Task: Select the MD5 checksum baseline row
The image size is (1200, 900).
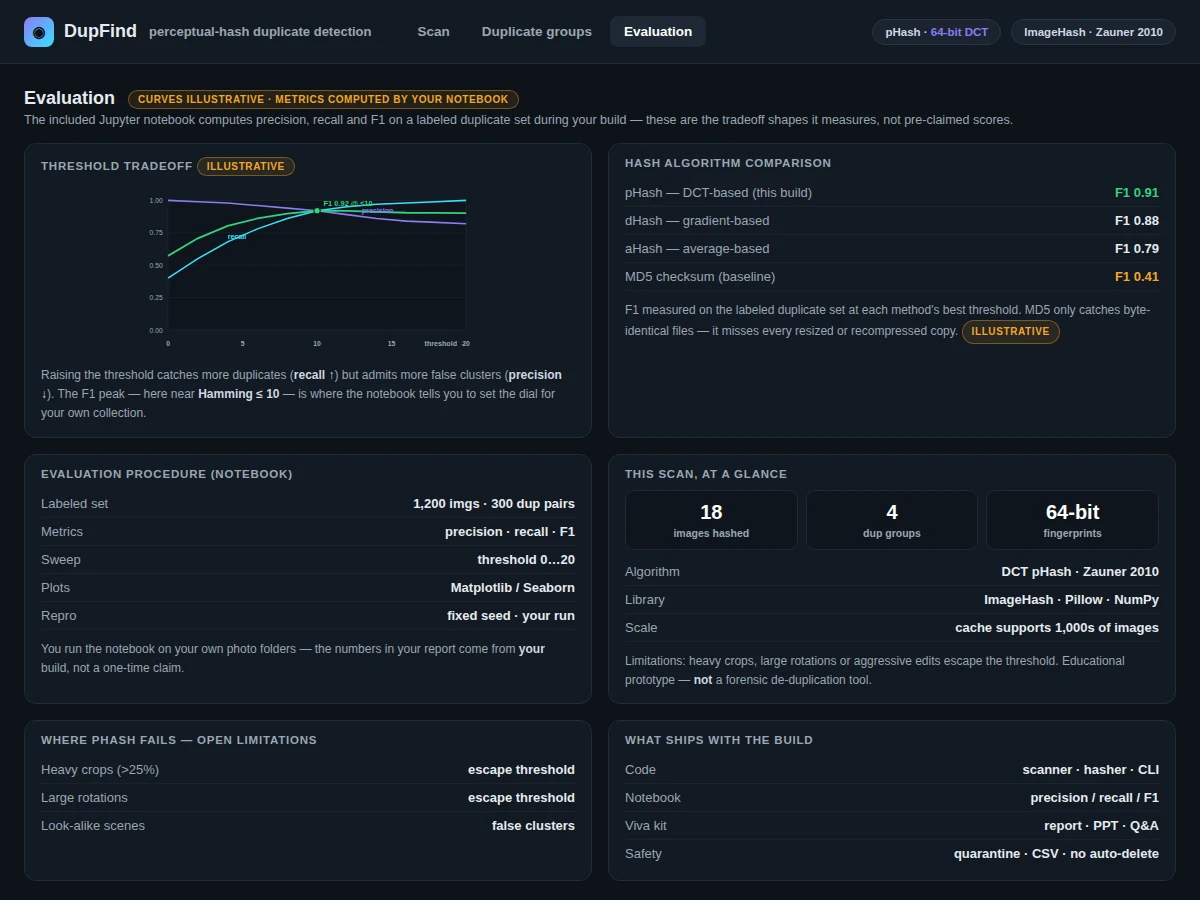Action: click(x=892, y=277)
